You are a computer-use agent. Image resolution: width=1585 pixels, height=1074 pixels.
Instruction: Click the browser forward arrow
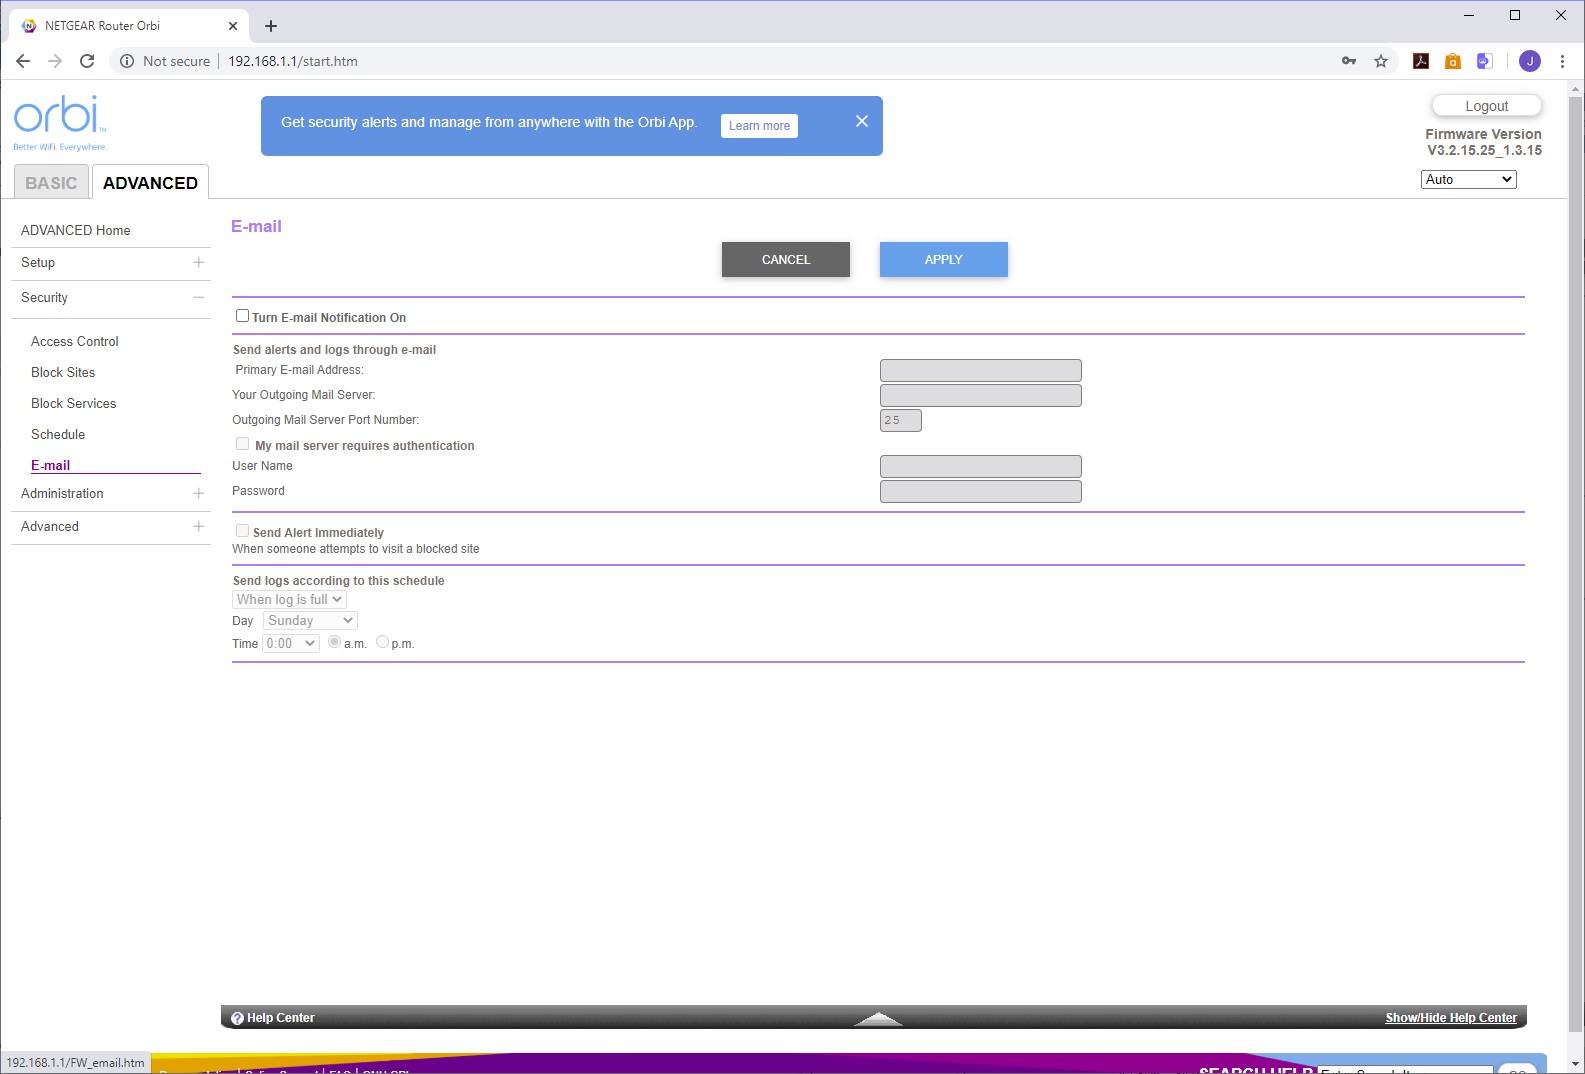pos(55,61)
